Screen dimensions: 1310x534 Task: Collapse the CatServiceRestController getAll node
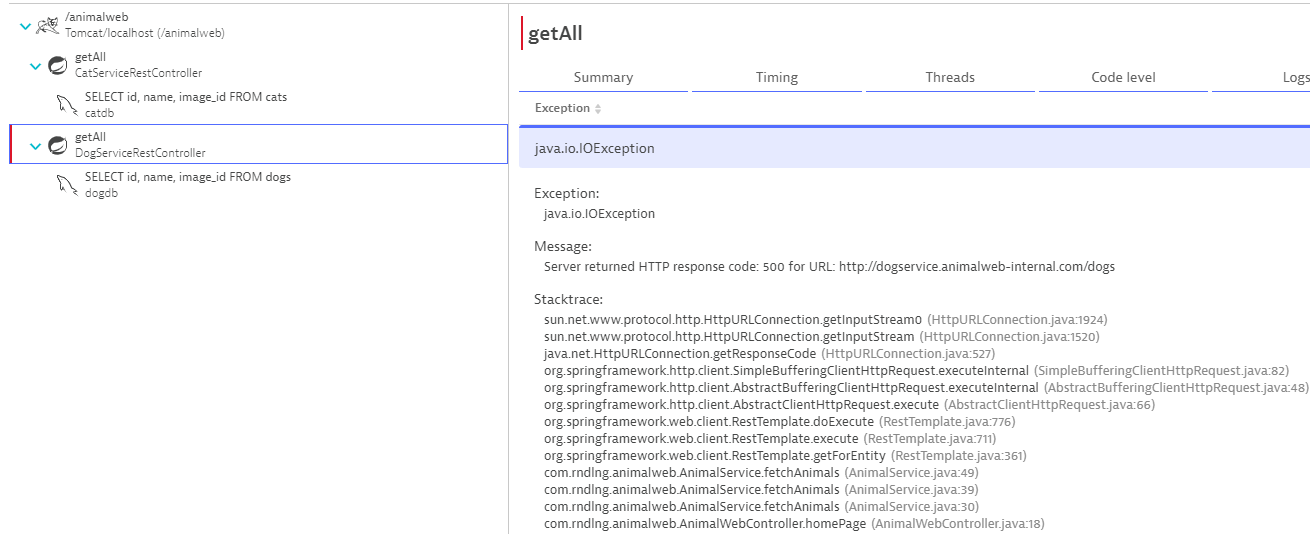coord(36,66)
